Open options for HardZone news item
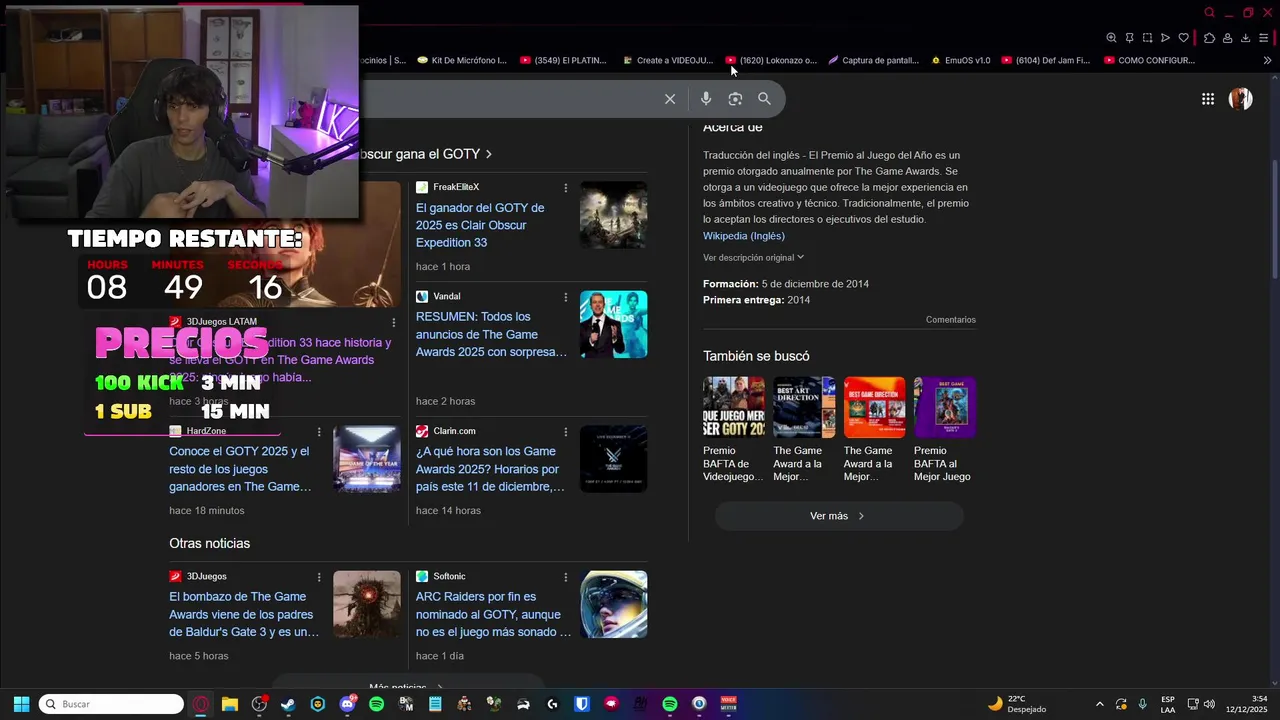The height and width of the screenshot is (720, 1280). [x=319, y=432]
